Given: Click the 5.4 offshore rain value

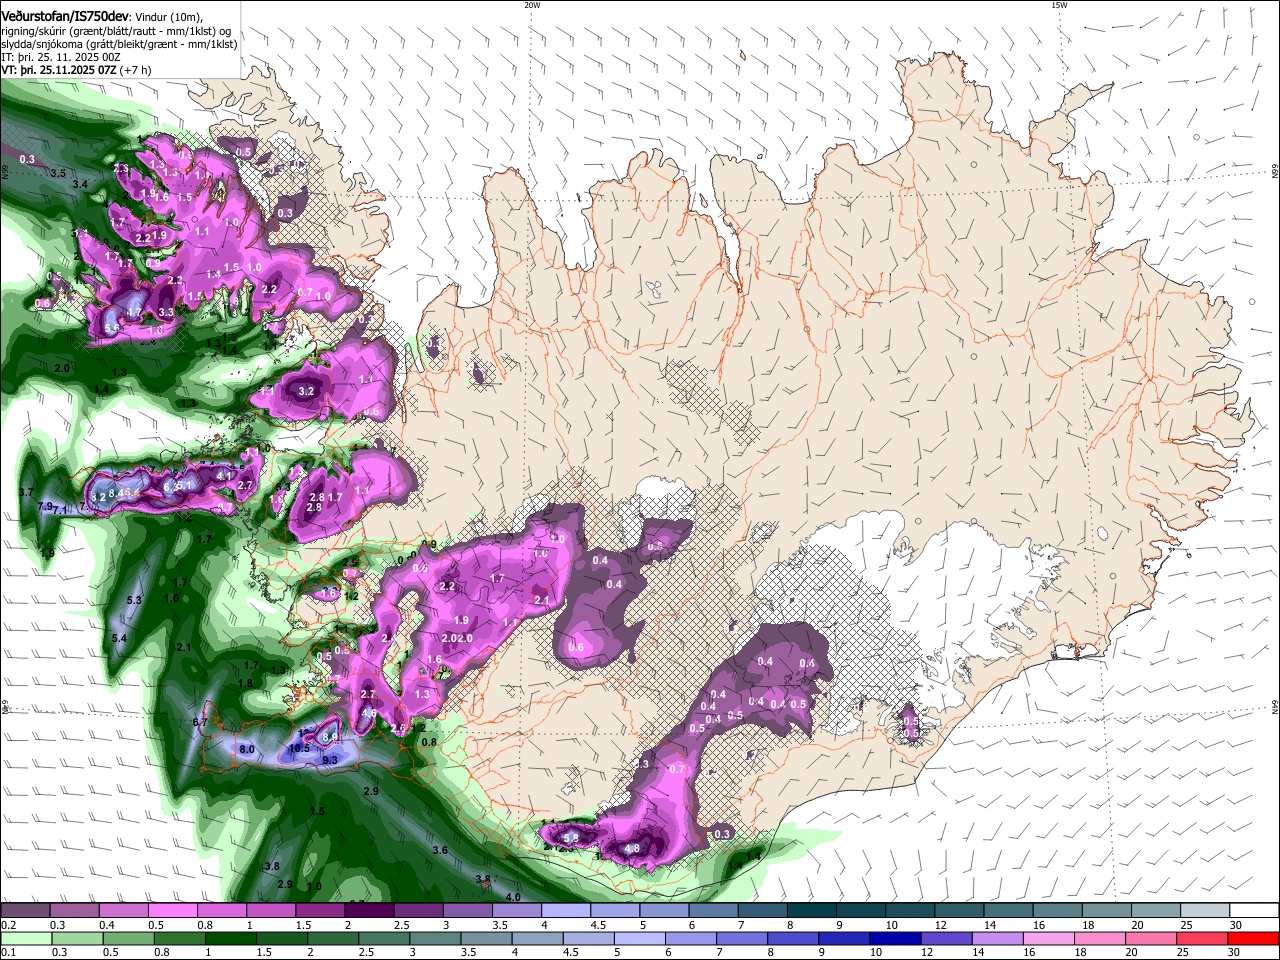Looking at the screenshot, I should [119, 638].
